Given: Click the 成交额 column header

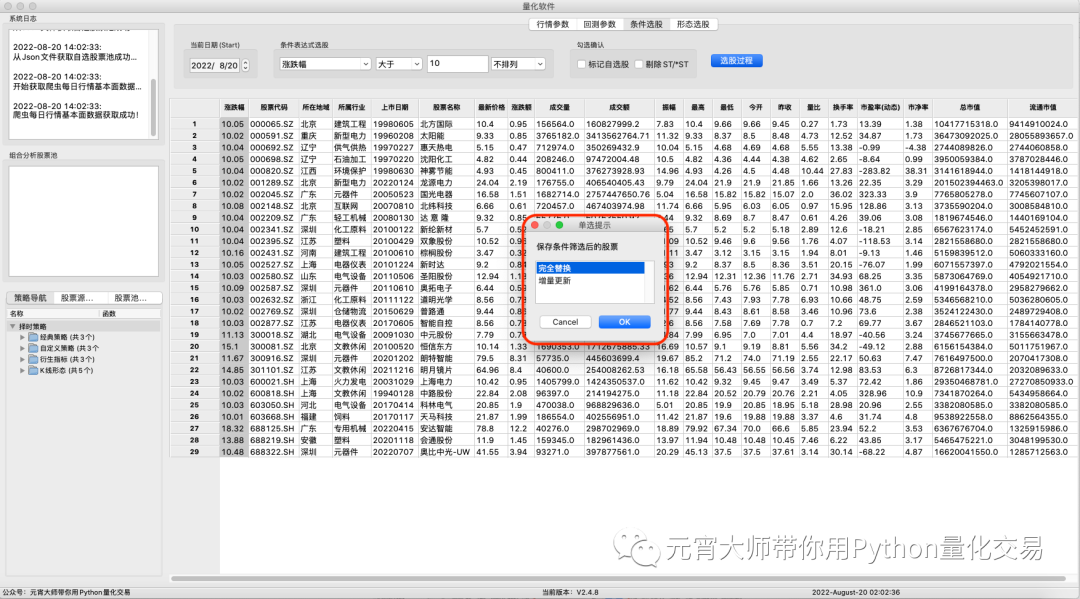Looking at the screenshot, I should [619, 107].
